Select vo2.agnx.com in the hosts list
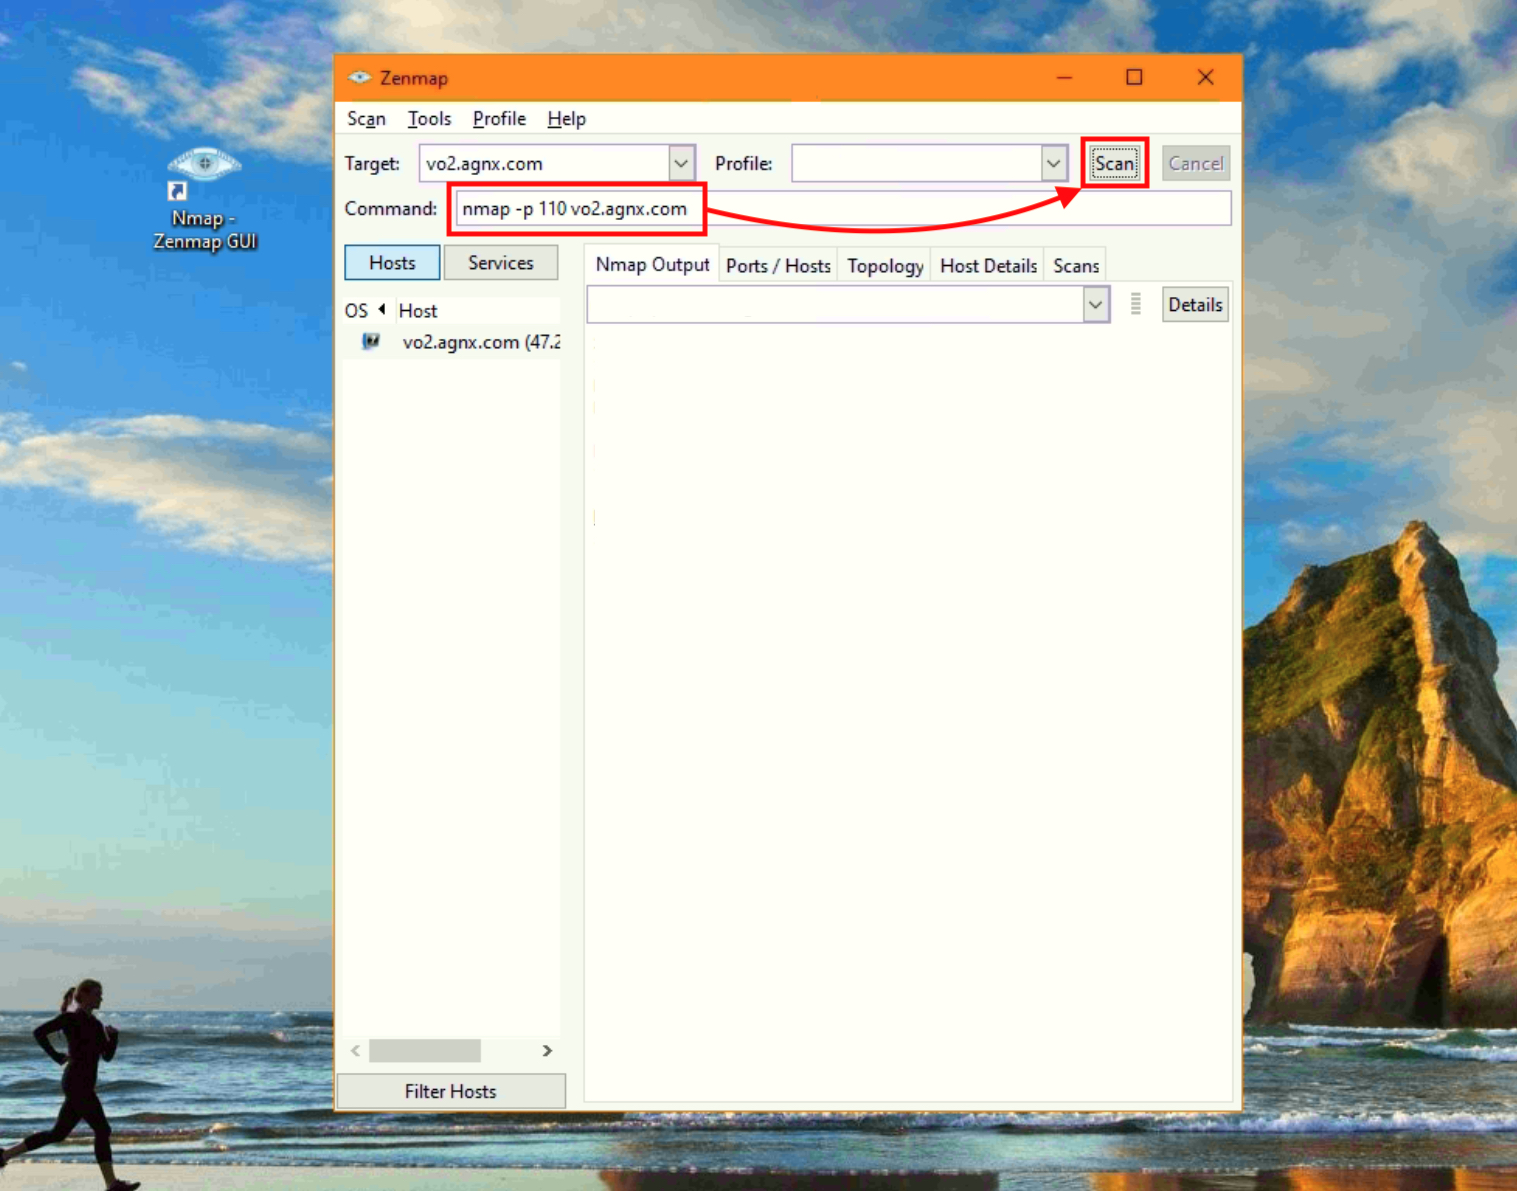This screenshot has height=1191, width=1517. (480, 342)
